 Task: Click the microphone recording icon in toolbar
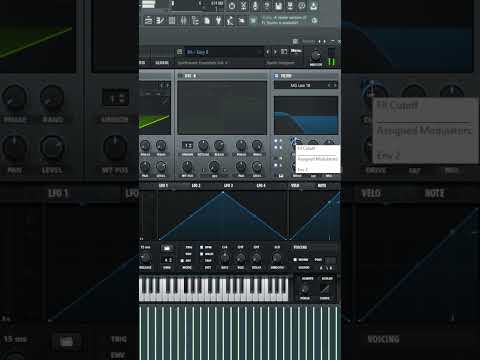(255, 6)
